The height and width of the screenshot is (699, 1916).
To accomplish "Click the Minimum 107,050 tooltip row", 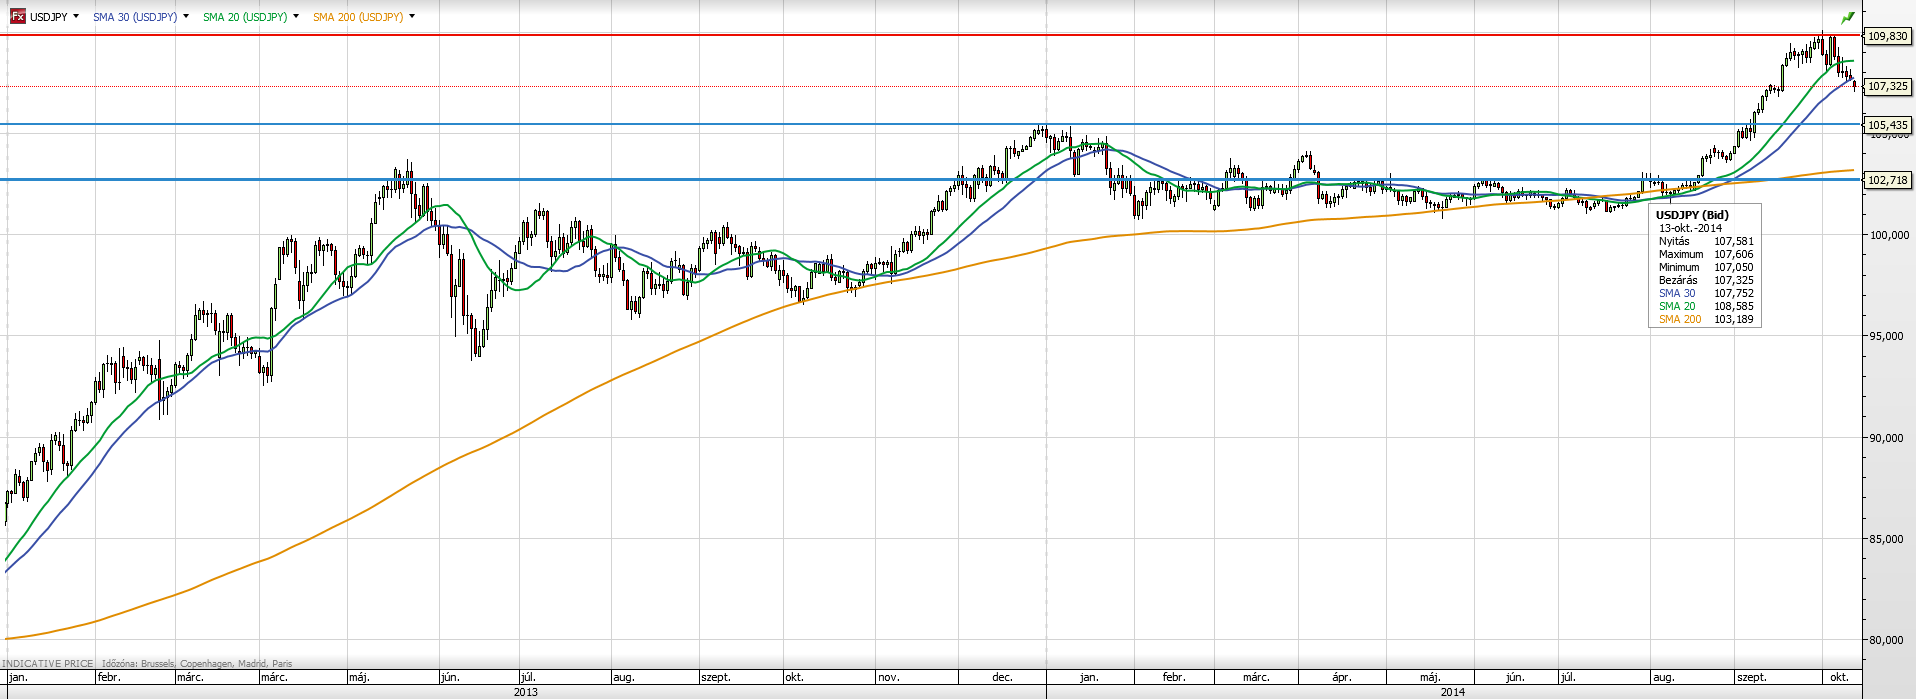I will (1706, 267).
